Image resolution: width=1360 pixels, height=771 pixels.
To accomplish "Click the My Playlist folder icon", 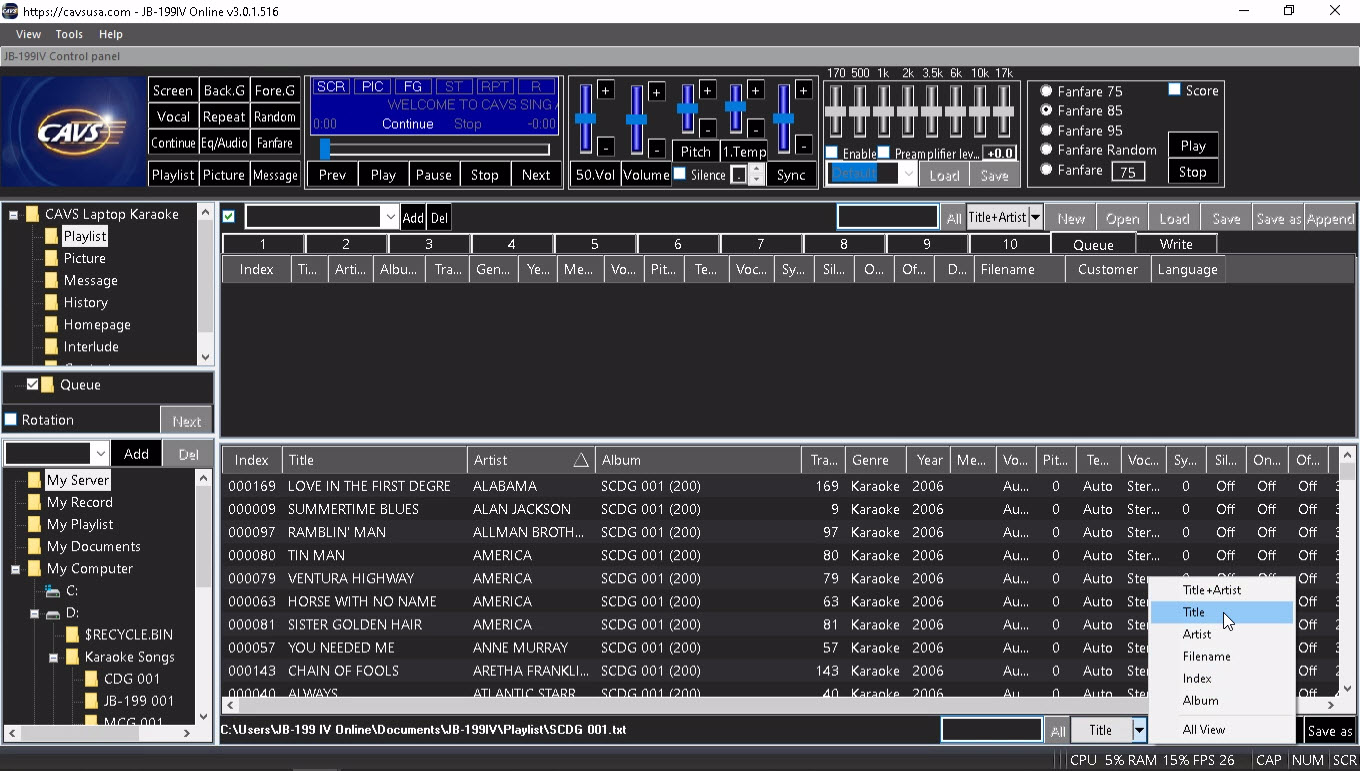I will (x=35, y=524).
